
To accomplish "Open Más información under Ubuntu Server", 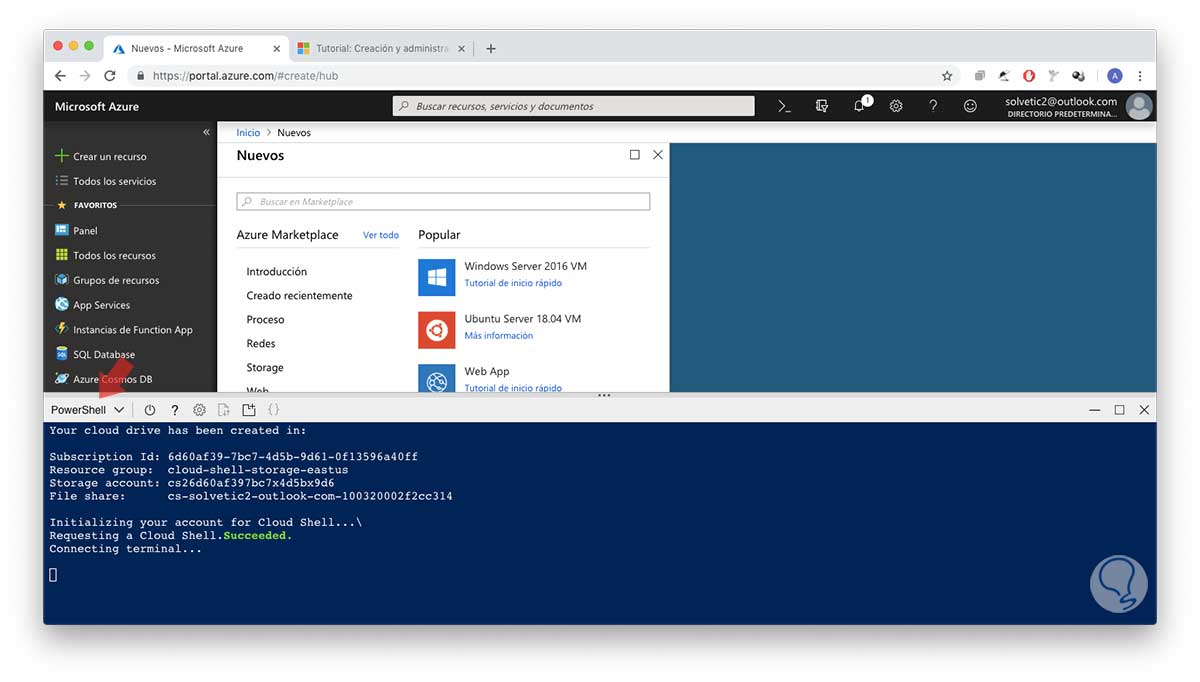I will (498, 335).
